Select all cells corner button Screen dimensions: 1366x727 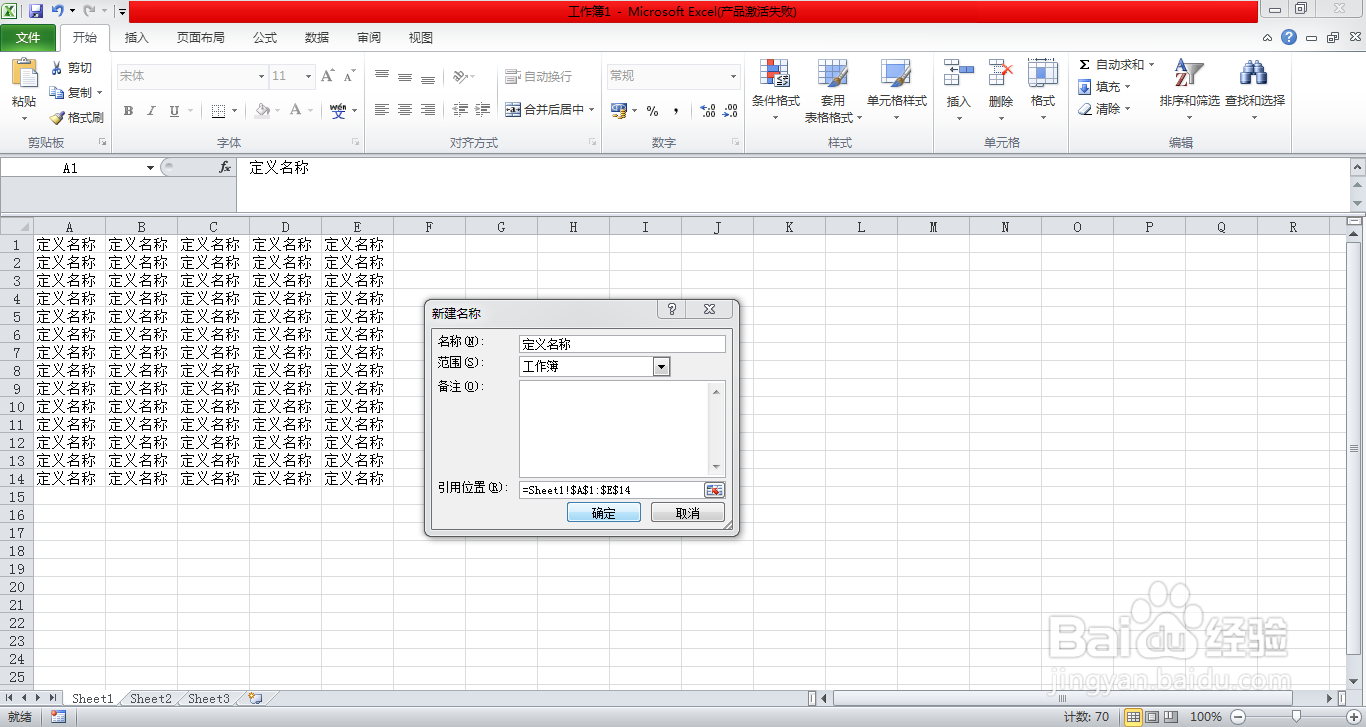tap(17, 227)
